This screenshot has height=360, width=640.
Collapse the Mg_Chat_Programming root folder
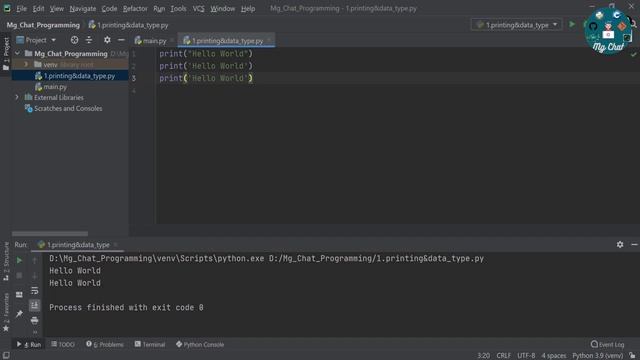tap(18, 53)
